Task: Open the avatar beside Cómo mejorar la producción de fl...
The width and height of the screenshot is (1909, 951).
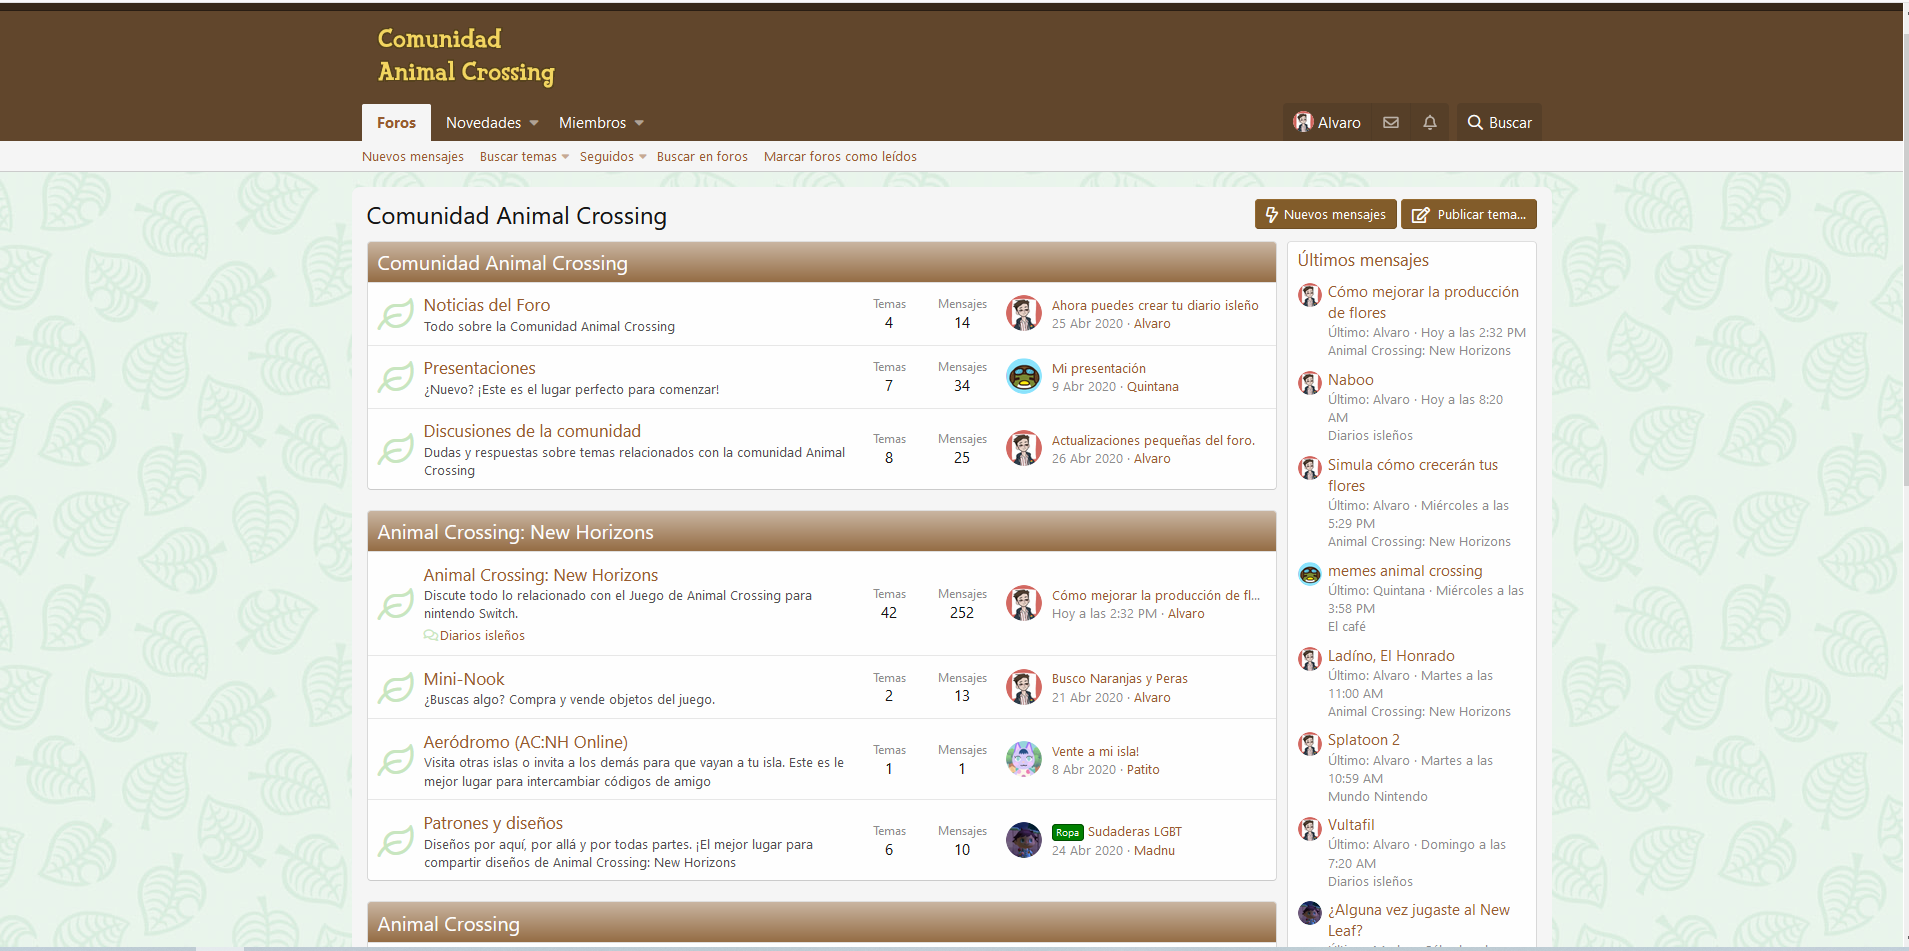Action: coord(1023,603)
